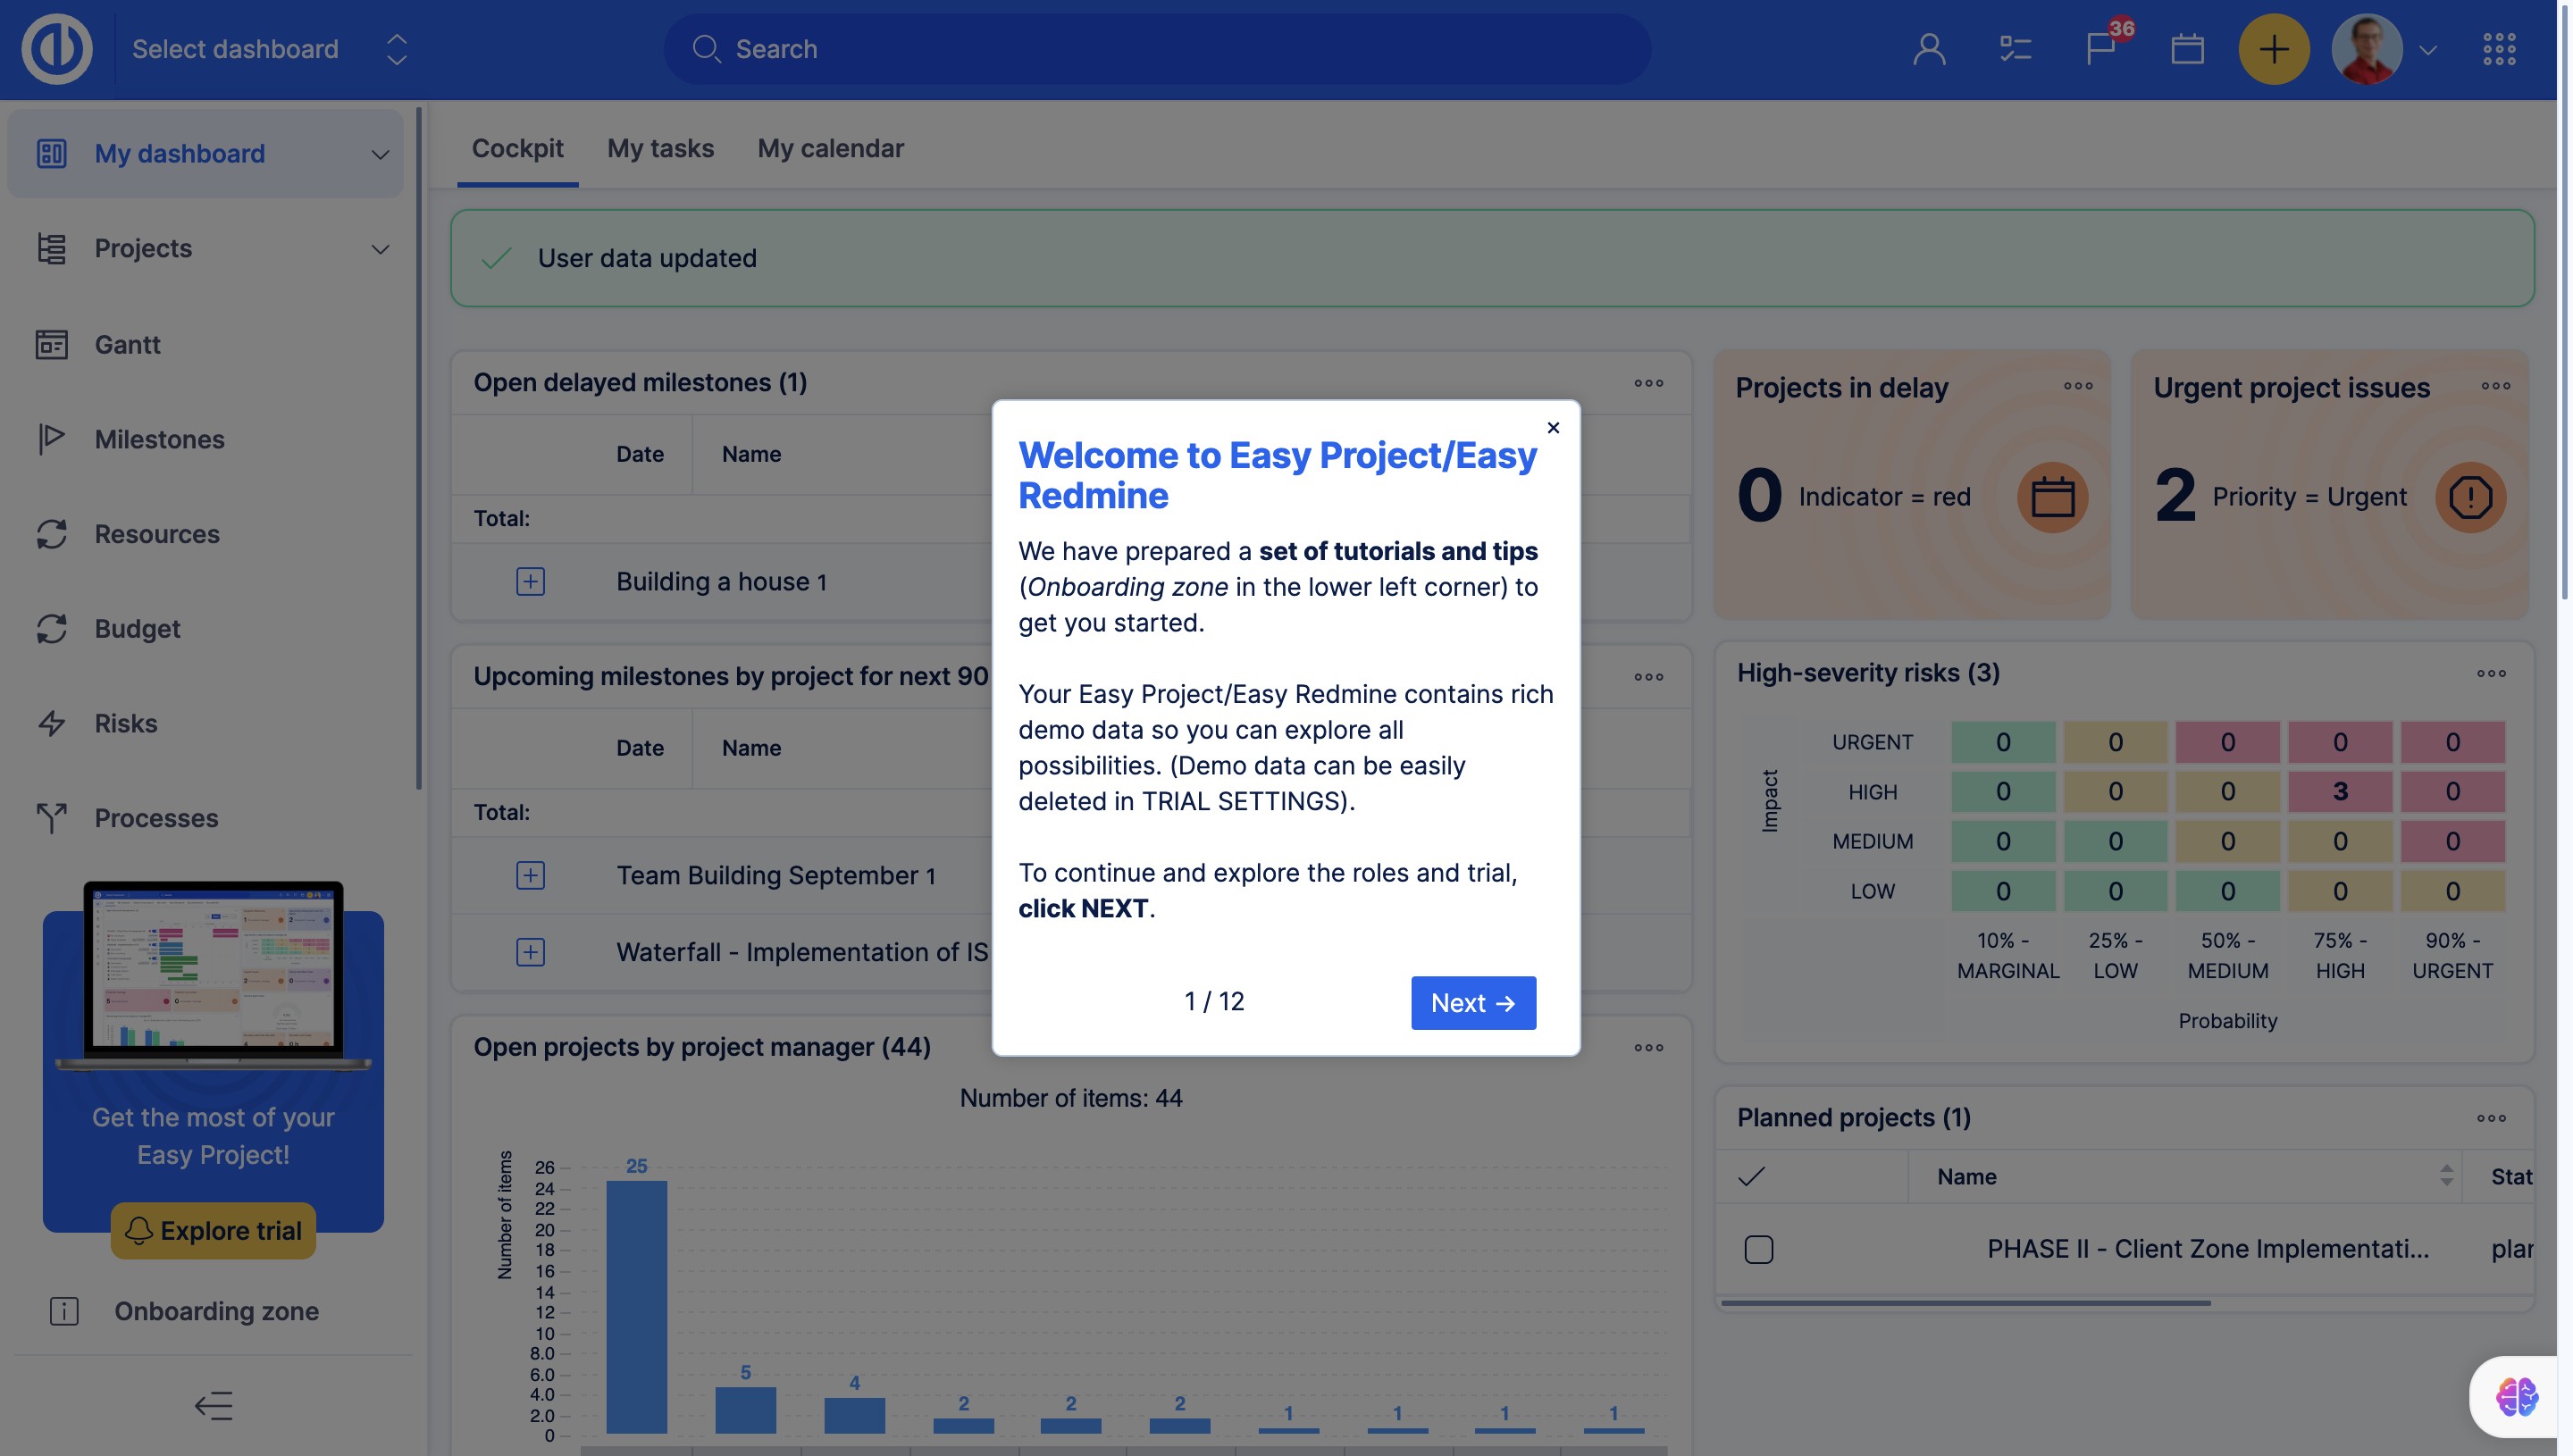The height and width of the screenshot is (1456, 2573).
Task: Click the yellow plus create-new button
Action: [x=2273, y=49]
